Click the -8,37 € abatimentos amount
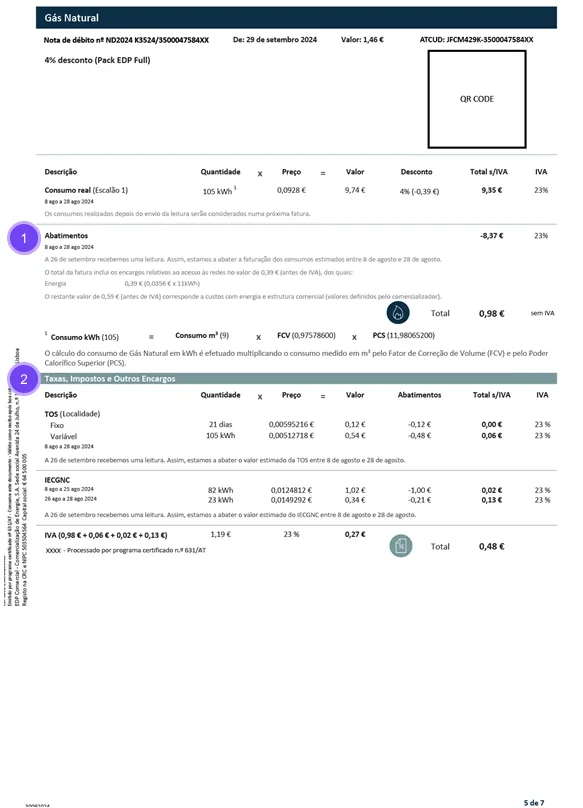Image resolution: width=583 pixels, height=808 pixels. click(492, 235)
